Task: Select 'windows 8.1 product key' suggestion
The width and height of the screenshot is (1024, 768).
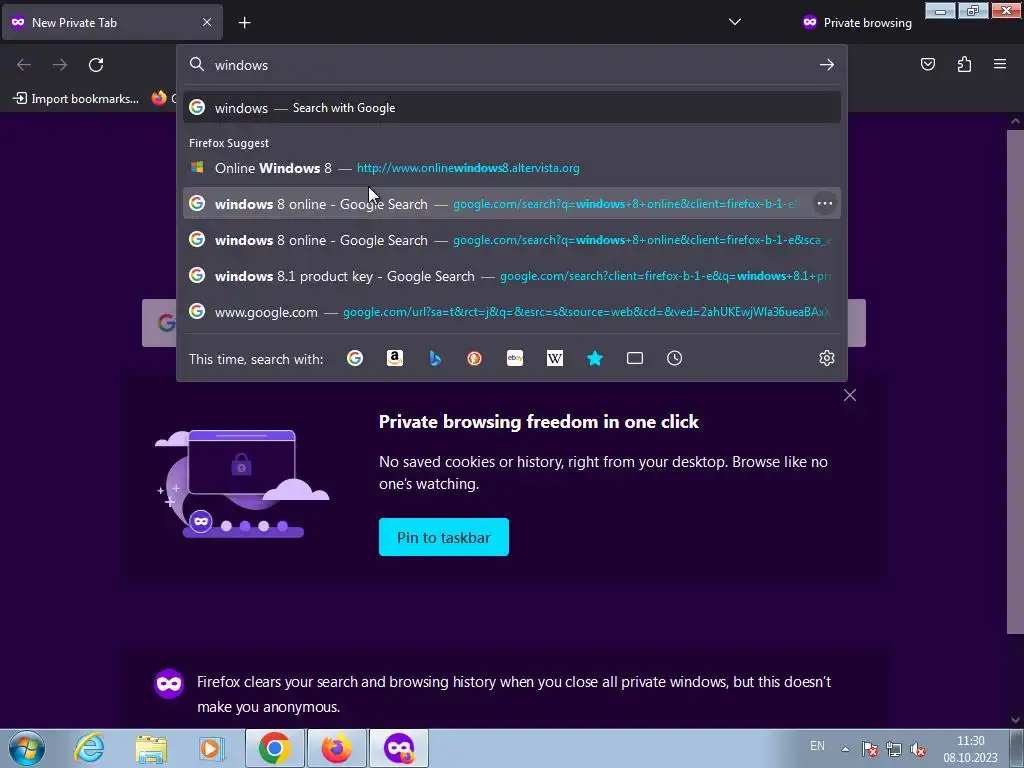Action: (512, 276)
